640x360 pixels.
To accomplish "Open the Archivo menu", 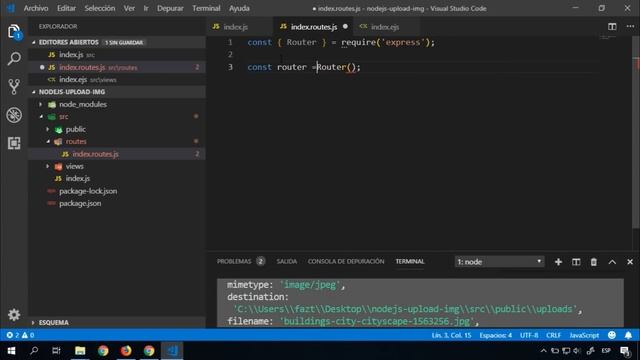I will point(36,8).
